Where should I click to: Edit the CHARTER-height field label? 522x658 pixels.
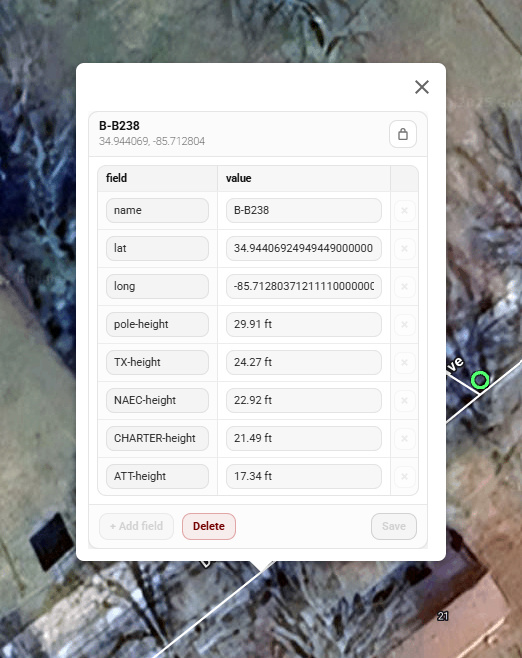[x=157, y=439]
